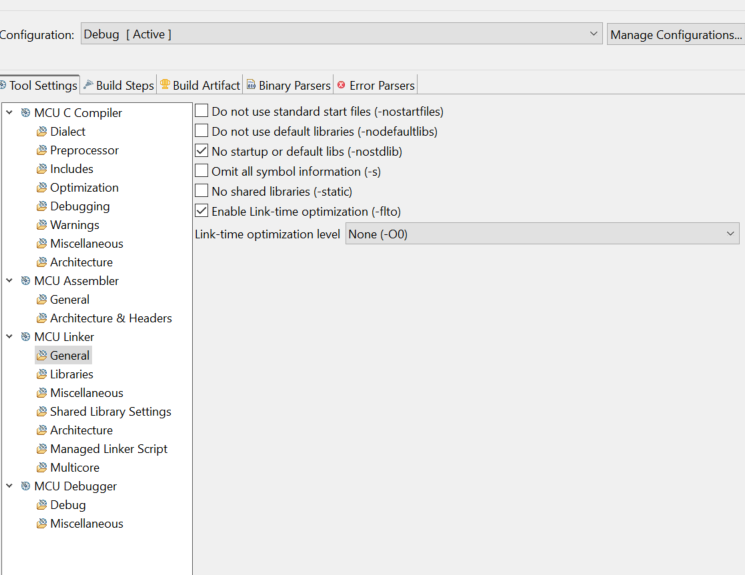Uncheck No startup or default libs
Screen dimensions: 745x575
pos(202,151)
